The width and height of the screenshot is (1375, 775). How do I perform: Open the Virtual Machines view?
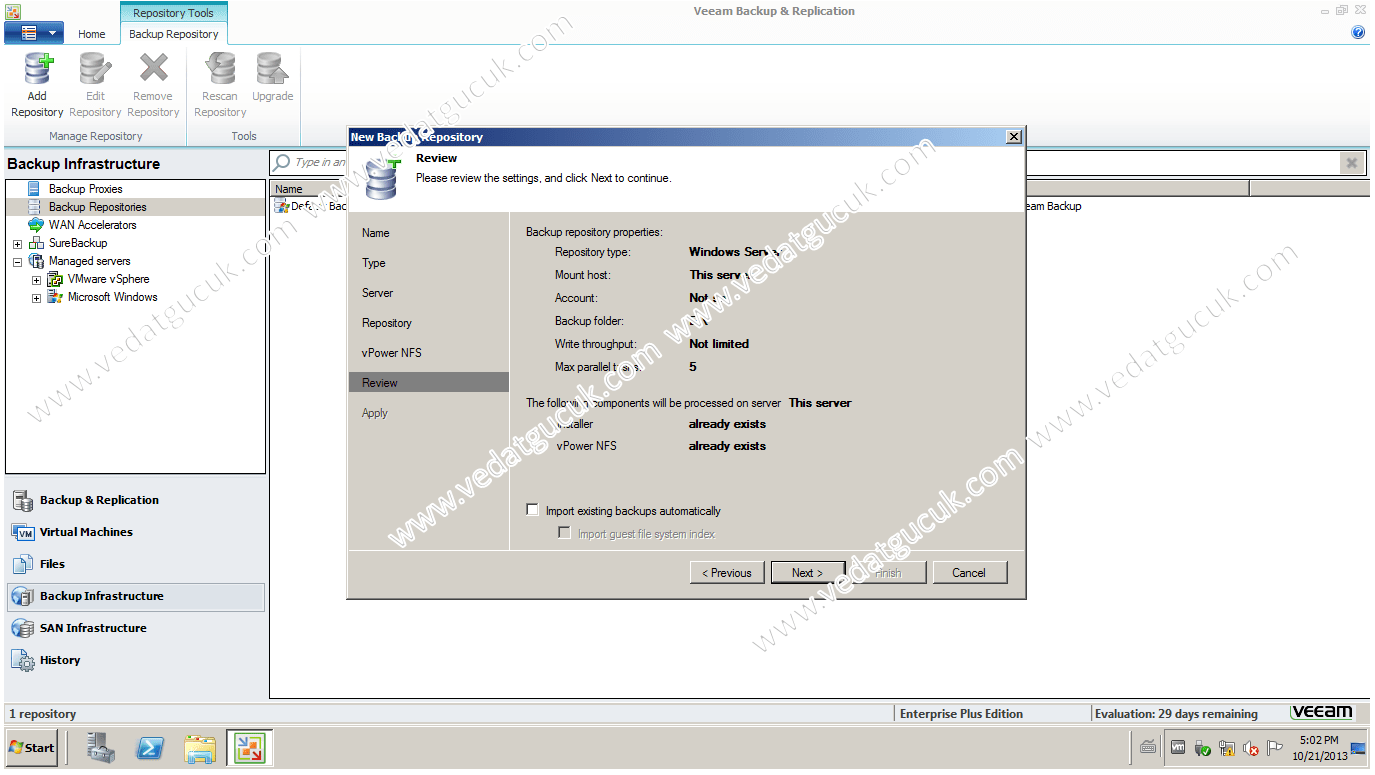(x=136, y=532)
